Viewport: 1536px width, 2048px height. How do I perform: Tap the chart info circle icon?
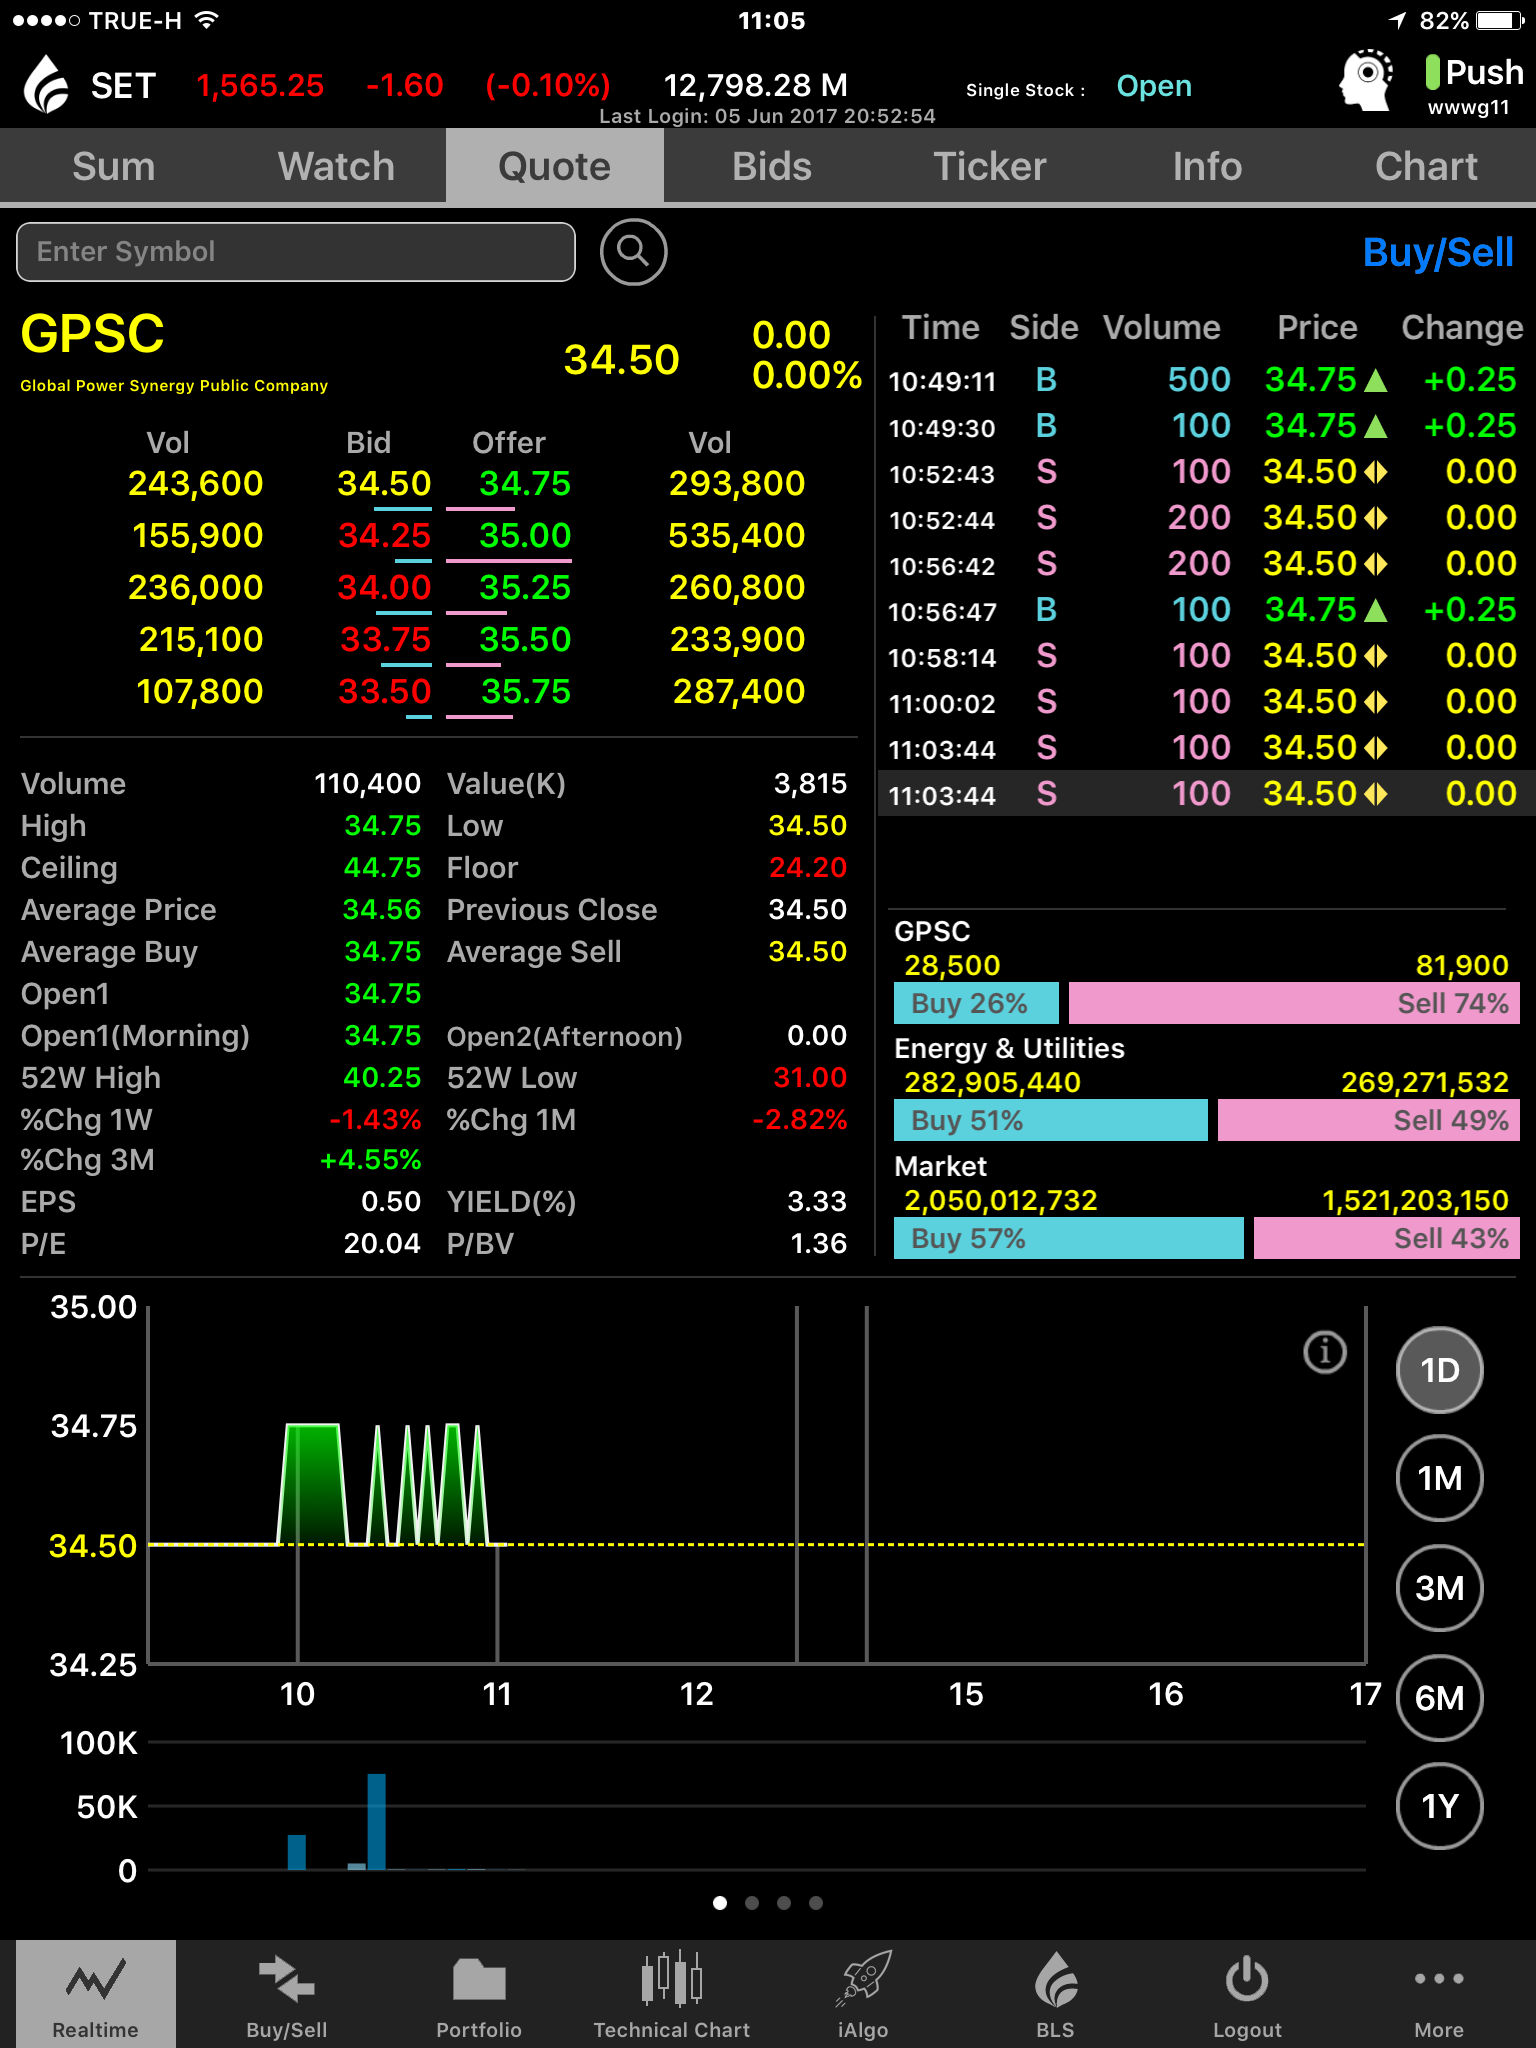1325,1352
